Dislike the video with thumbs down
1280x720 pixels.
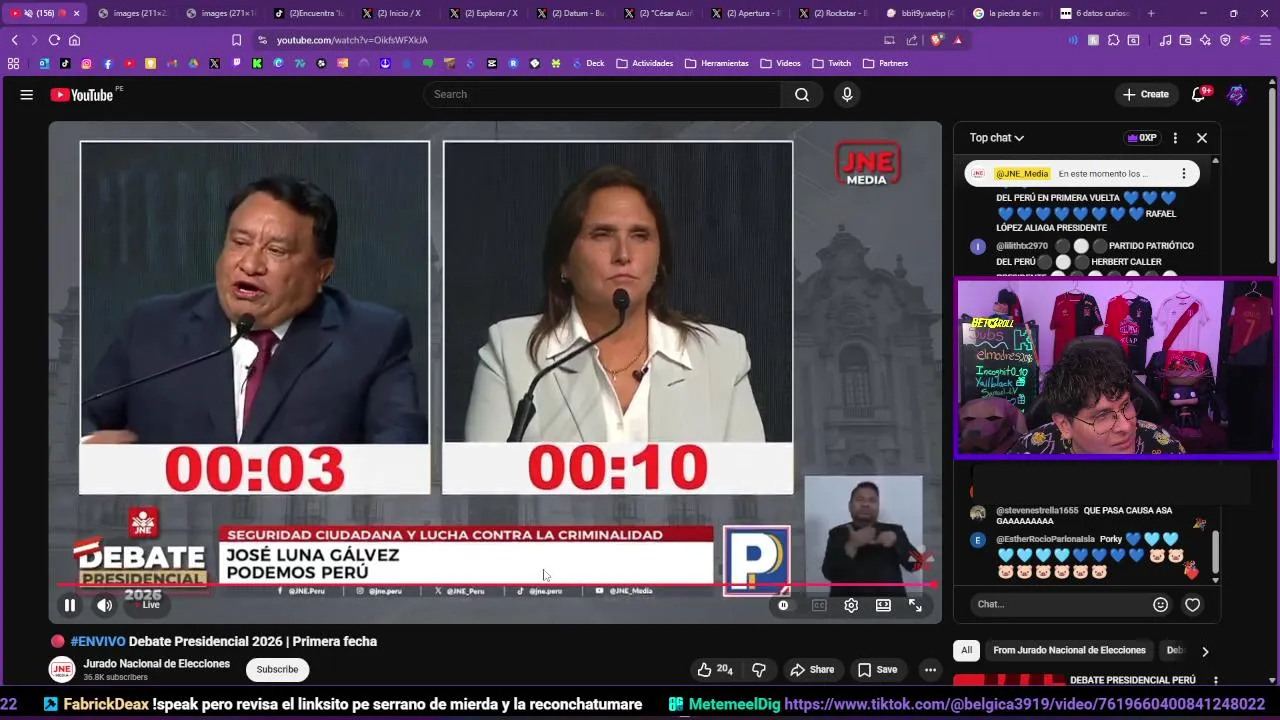point(759,670)
